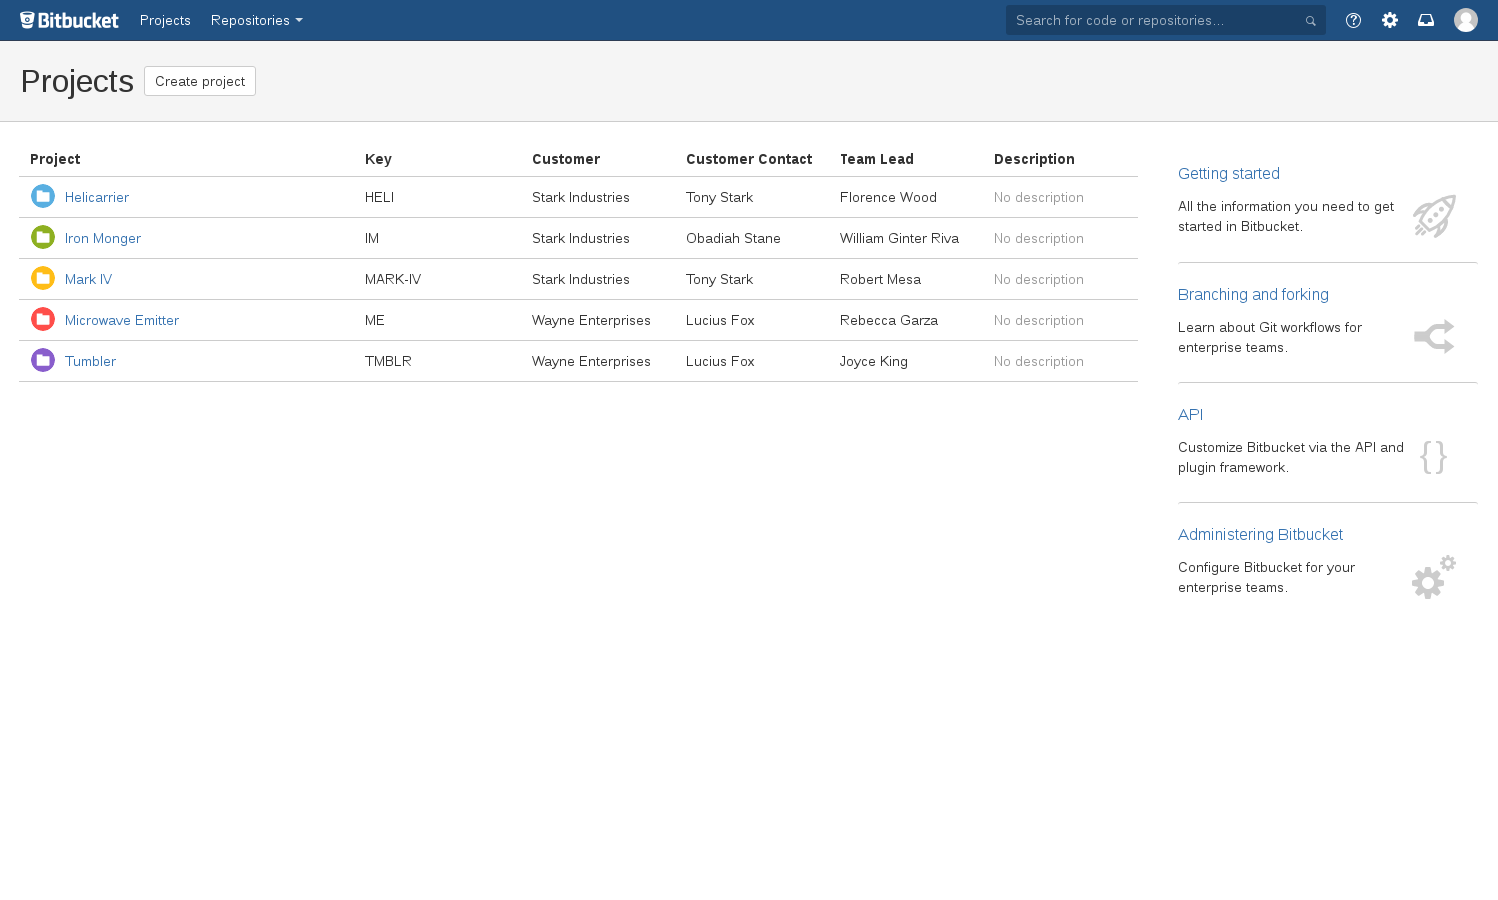The image size is (1498, 900).
Task: Click the Customer column header
Action: (566, 159)
